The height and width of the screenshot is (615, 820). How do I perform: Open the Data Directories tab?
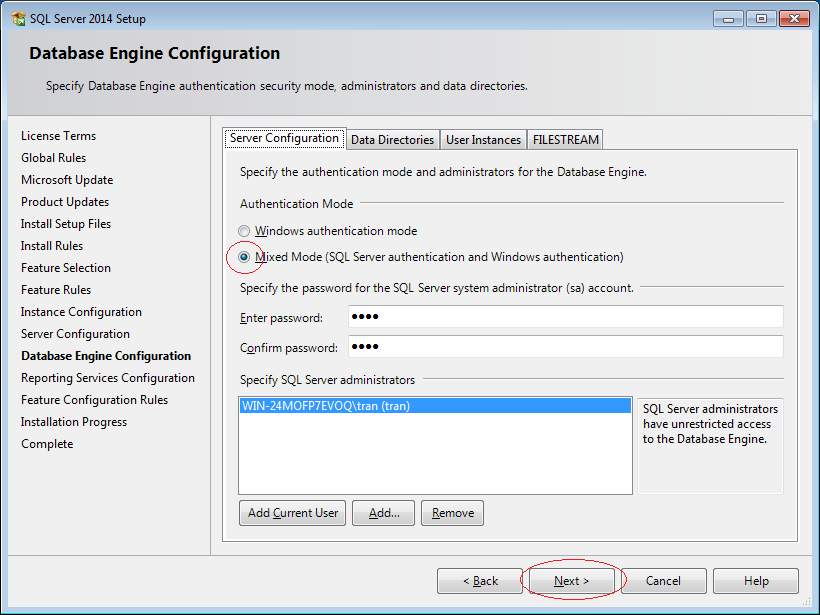(392, 140)
